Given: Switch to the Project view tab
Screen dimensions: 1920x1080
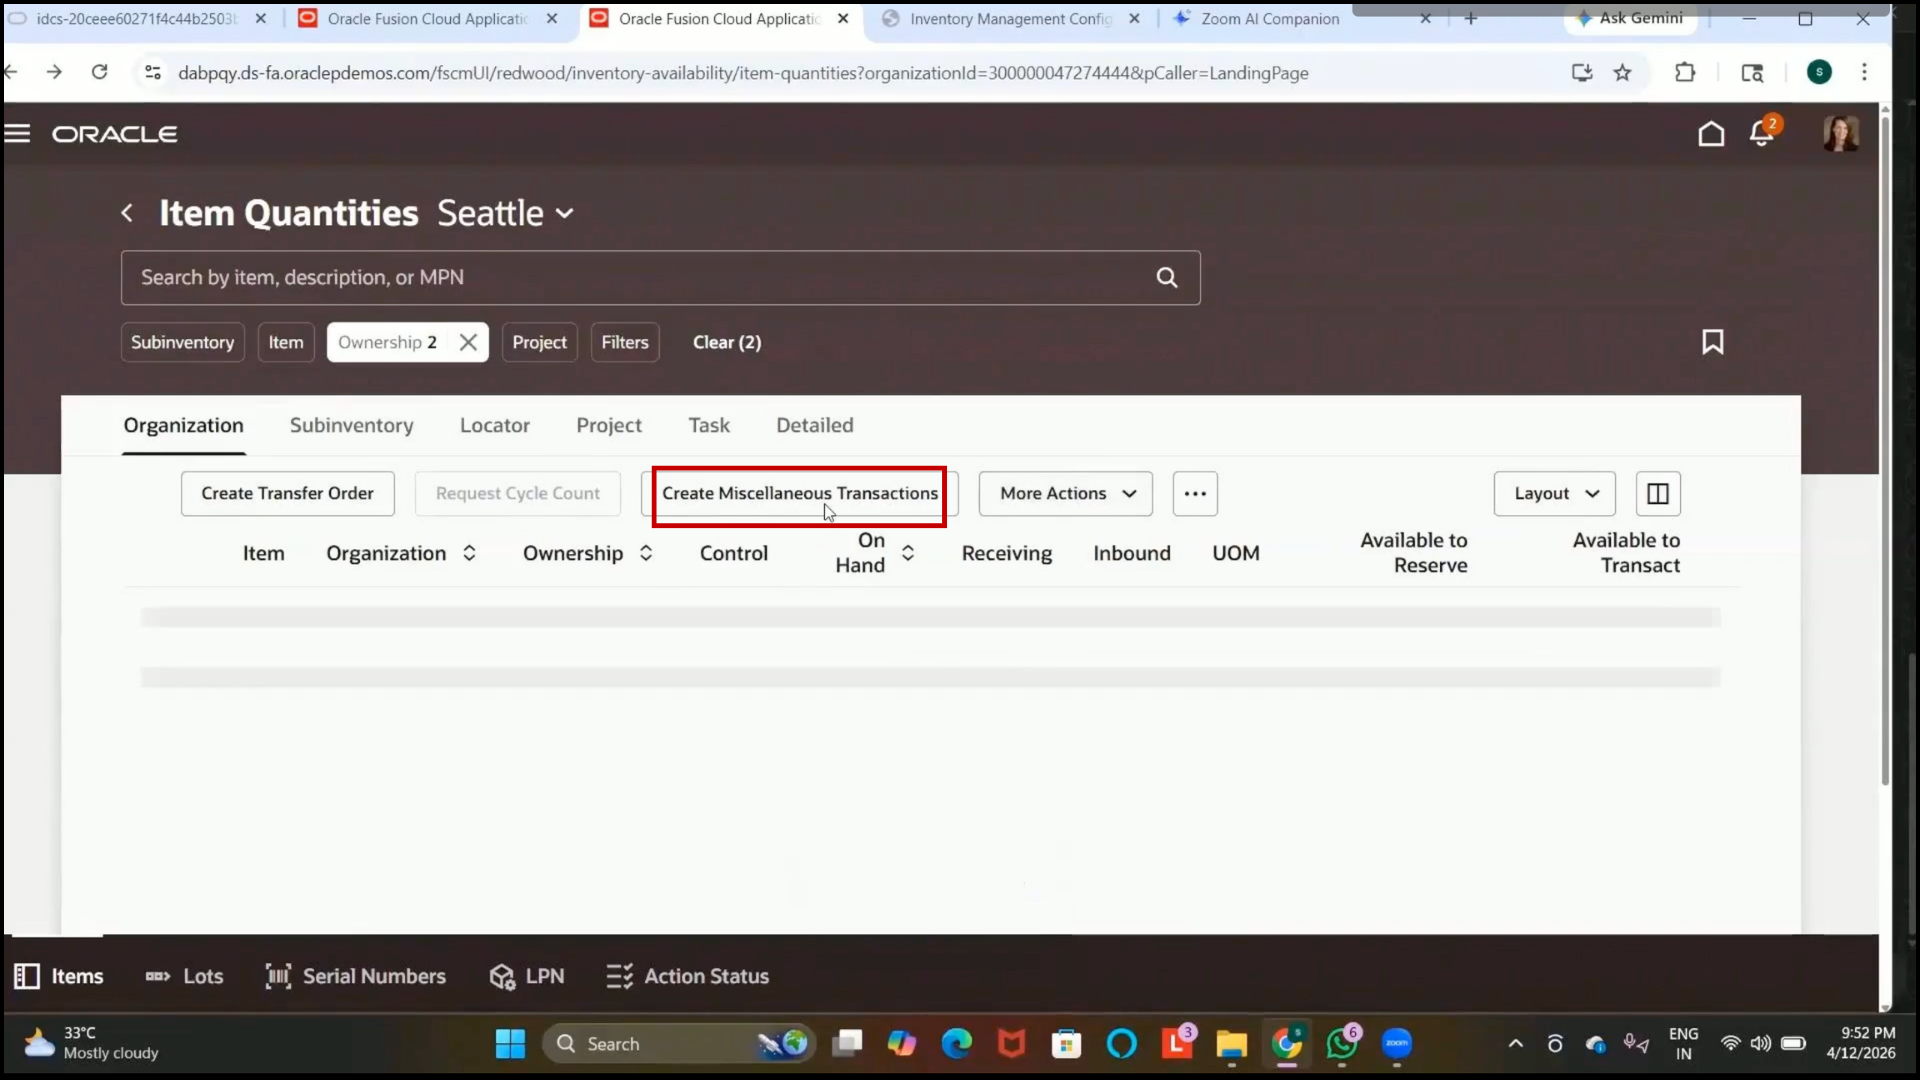Looking at the screenshot, I should point(609,426).
